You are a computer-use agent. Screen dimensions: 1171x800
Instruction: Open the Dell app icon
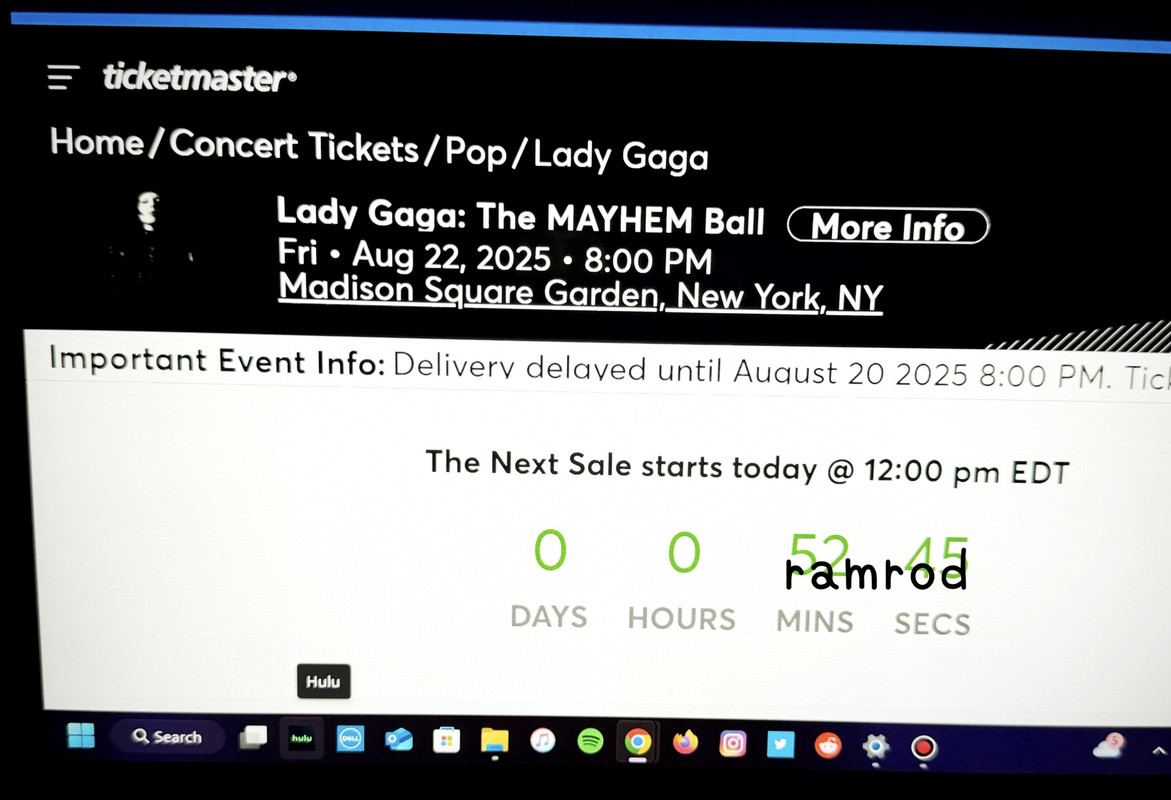[x=350, y=739]
